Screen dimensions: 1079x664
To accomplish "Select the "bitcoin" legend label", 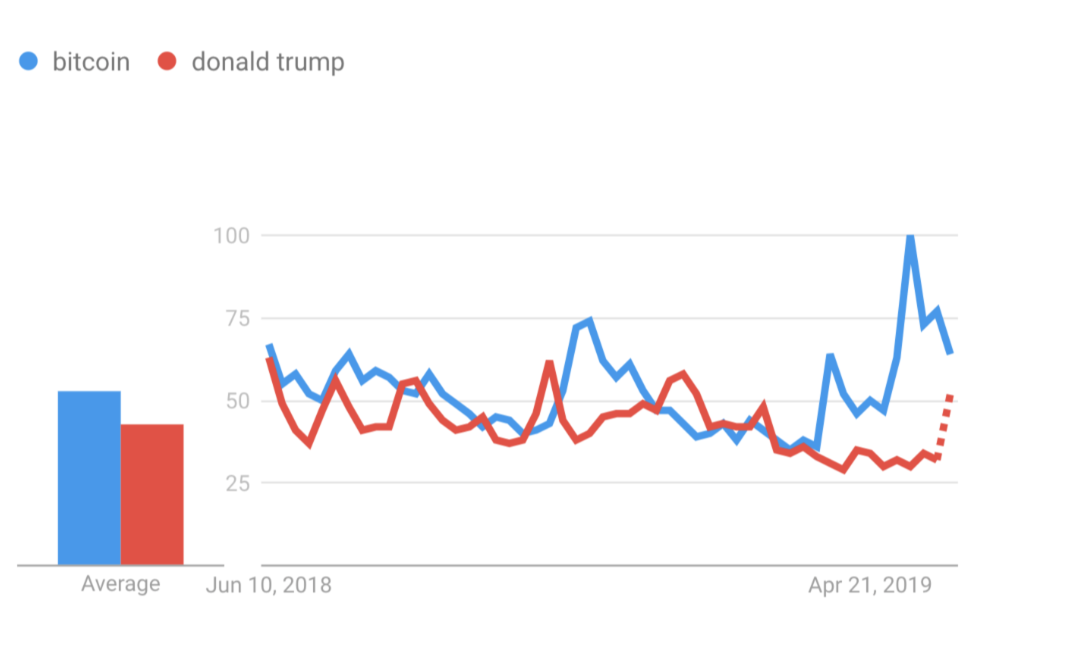I will click(x=91, y=62).
